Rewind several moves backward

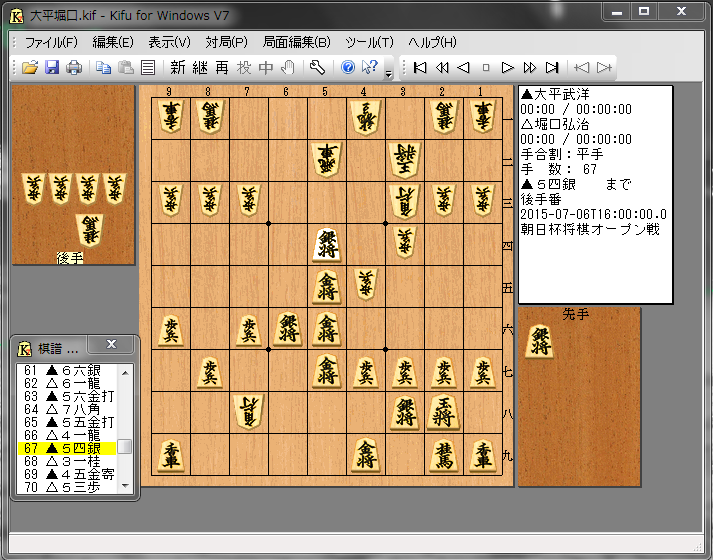tap(442, 68)
